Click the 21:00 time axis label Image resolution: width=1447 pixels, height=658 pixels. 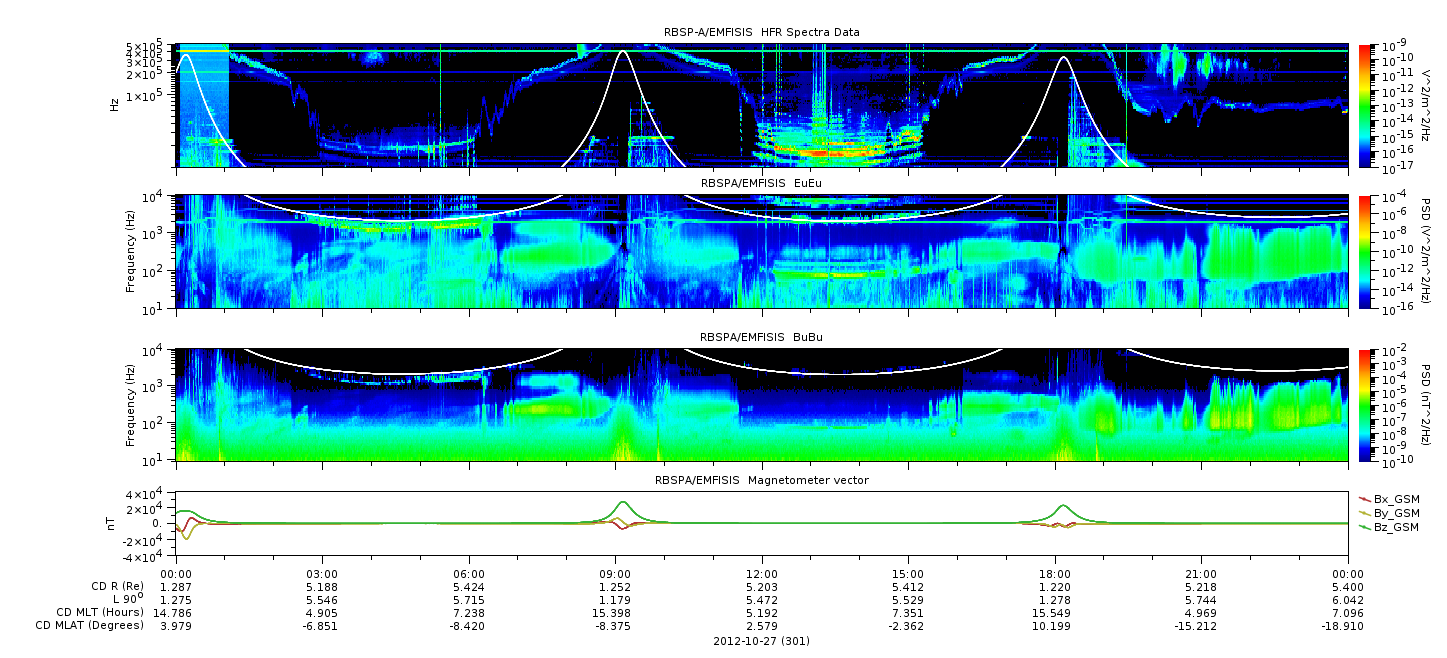click(x=1201, y=573)
